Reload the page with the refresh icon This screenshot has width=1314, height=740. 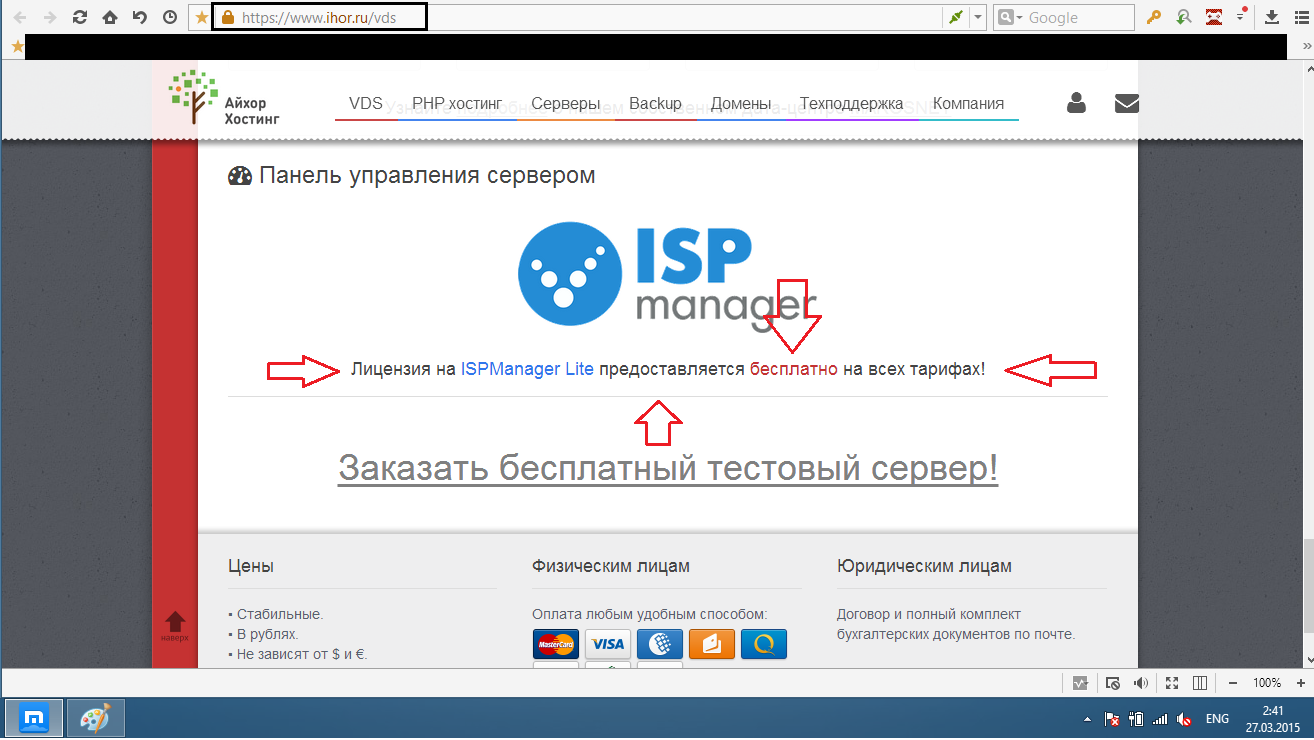coord(80,17)
